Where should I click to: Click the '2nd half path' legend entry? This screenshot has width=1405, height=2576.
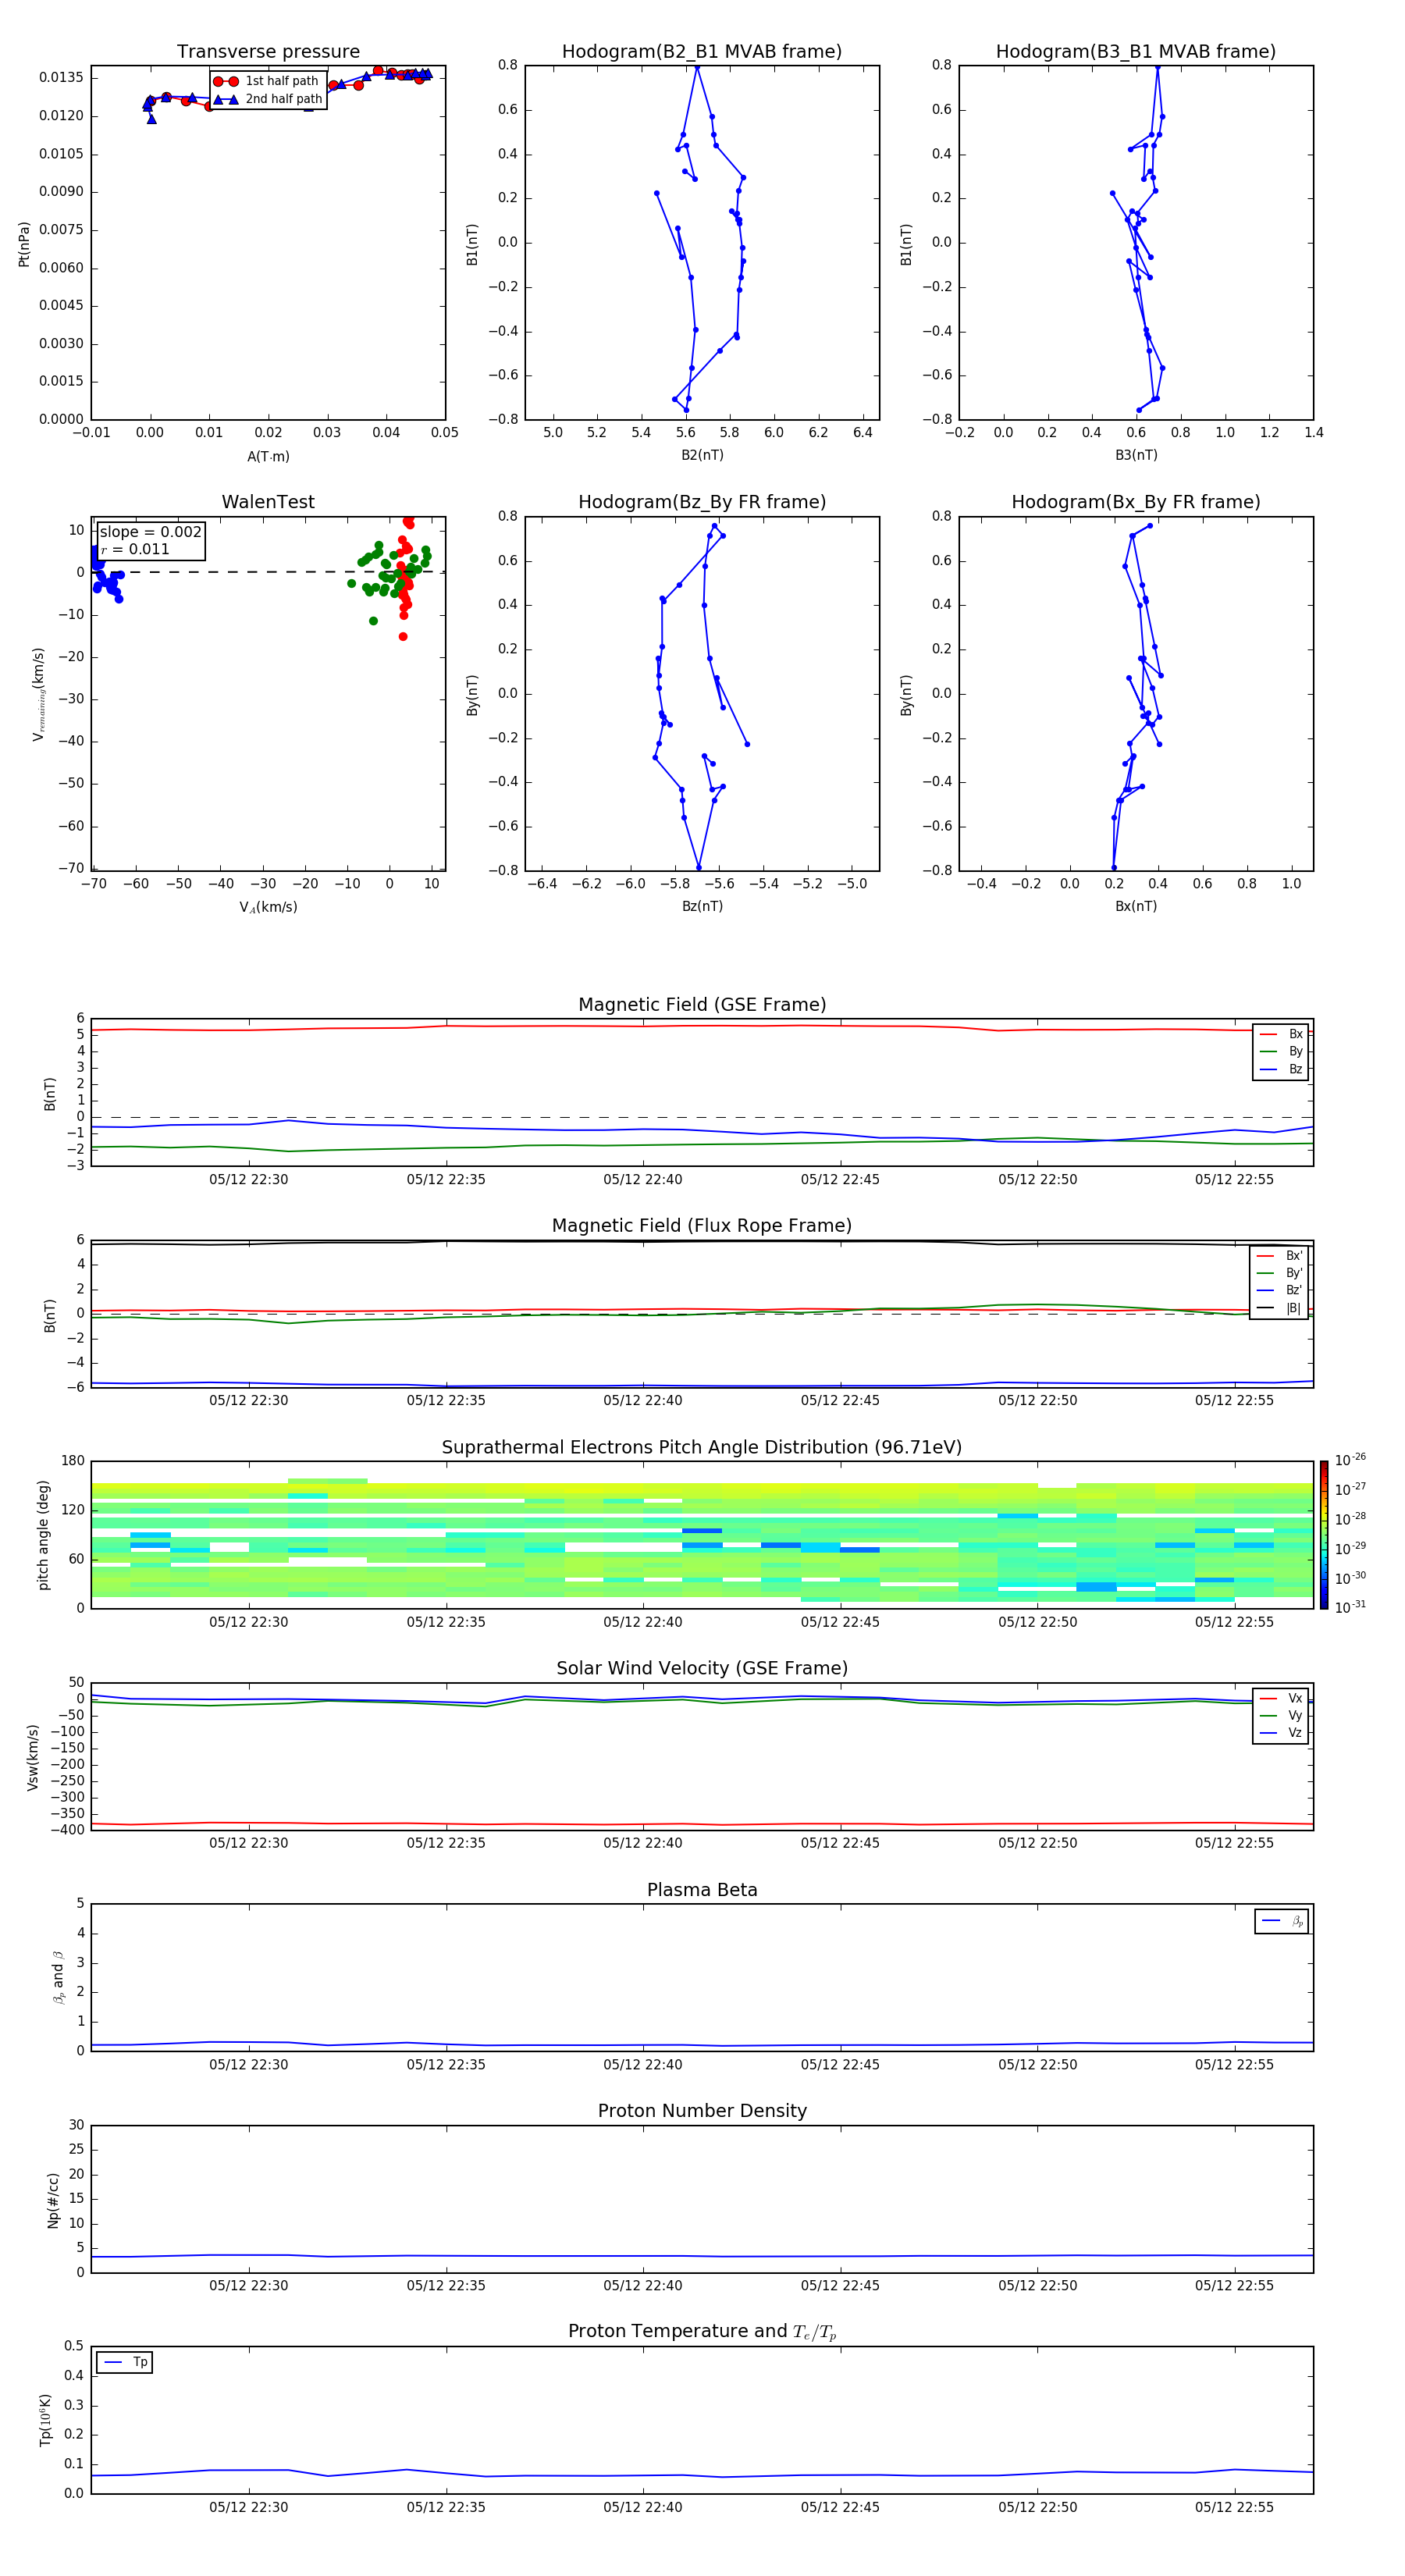pyautogui.click(x=268, y=99)
